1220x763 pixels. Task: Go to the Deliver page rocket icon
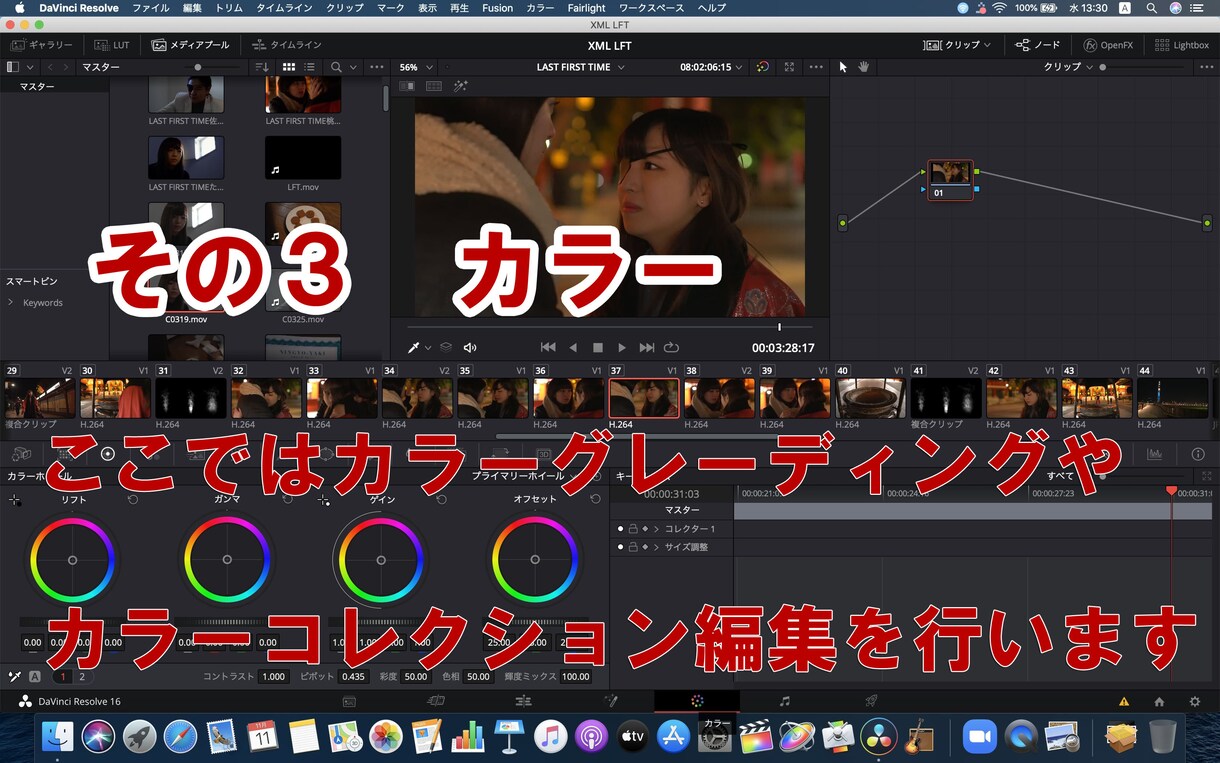coord(871,701)
